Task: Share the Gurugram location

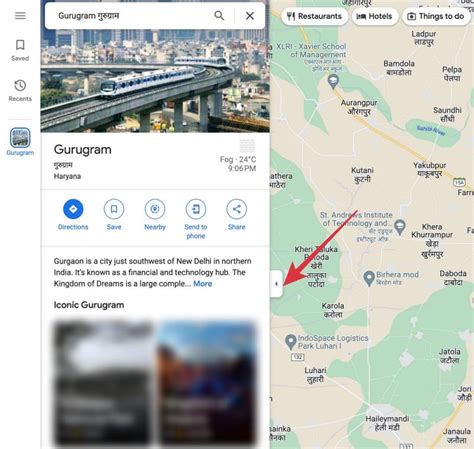Action: point(237,215)
